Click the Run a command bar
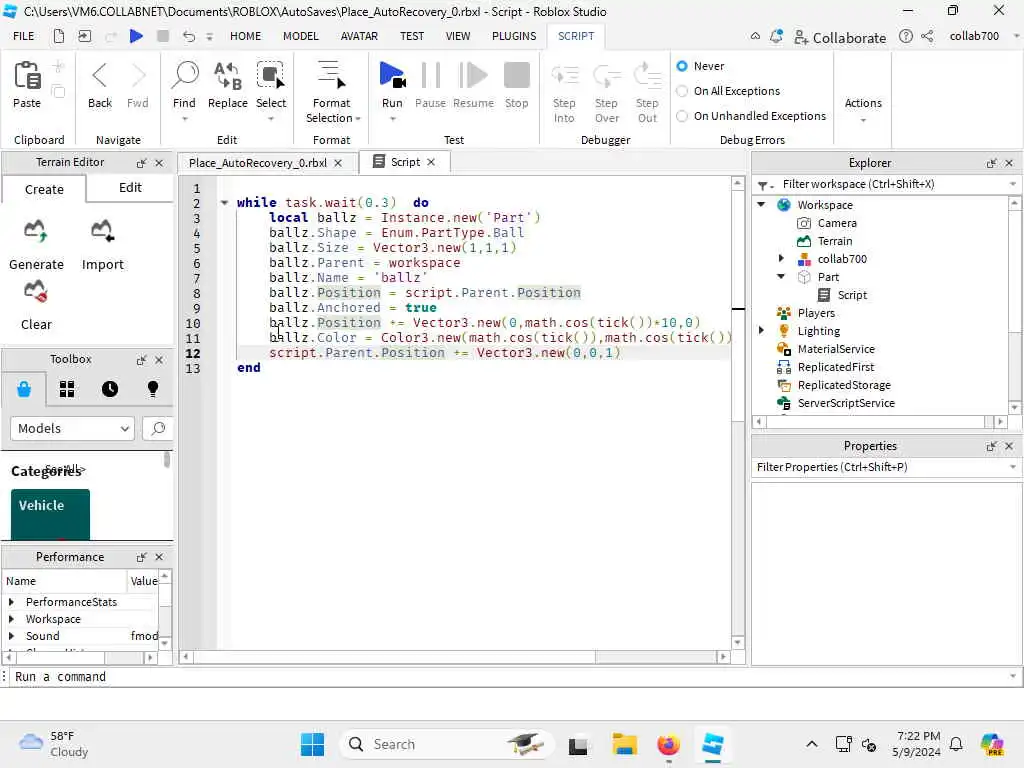The width and height of the screenshot is (1024, 768). point(511,677)
